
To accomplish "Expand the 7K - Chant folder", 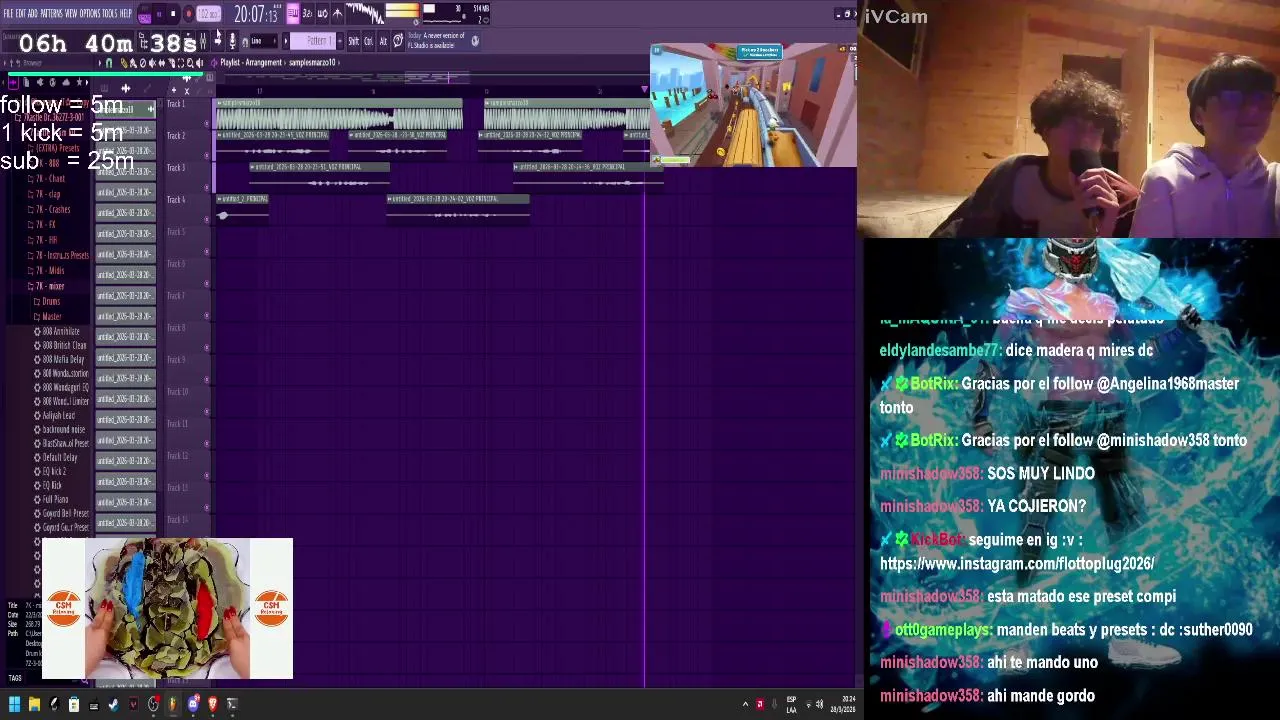I will (46, 179).
